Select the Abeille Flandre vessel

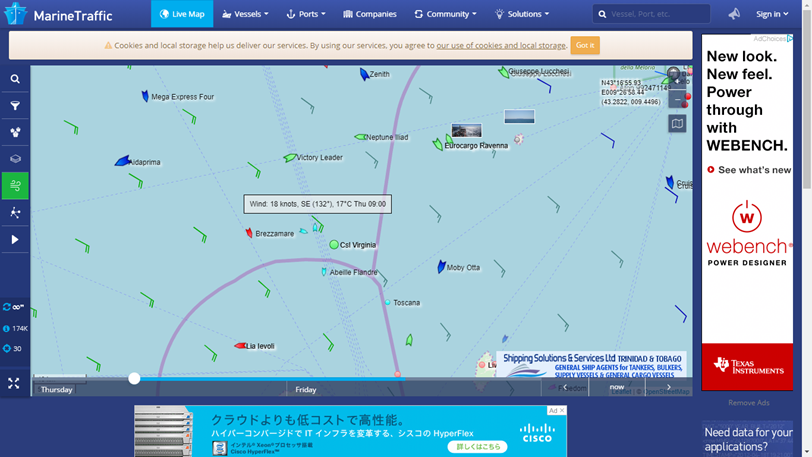(x=324, y=272)
